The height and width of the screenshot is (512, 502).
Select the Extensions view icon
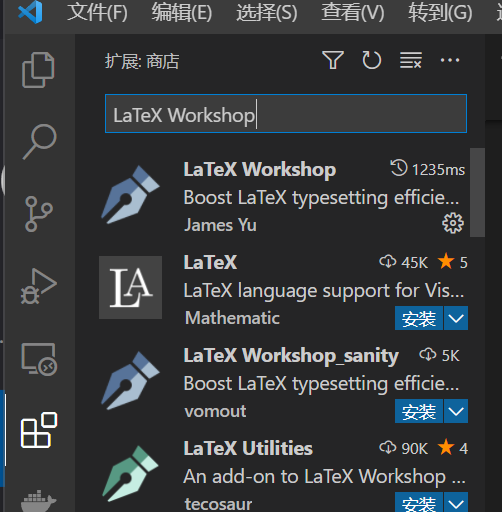pyautogui.click(x=39, y=430)
